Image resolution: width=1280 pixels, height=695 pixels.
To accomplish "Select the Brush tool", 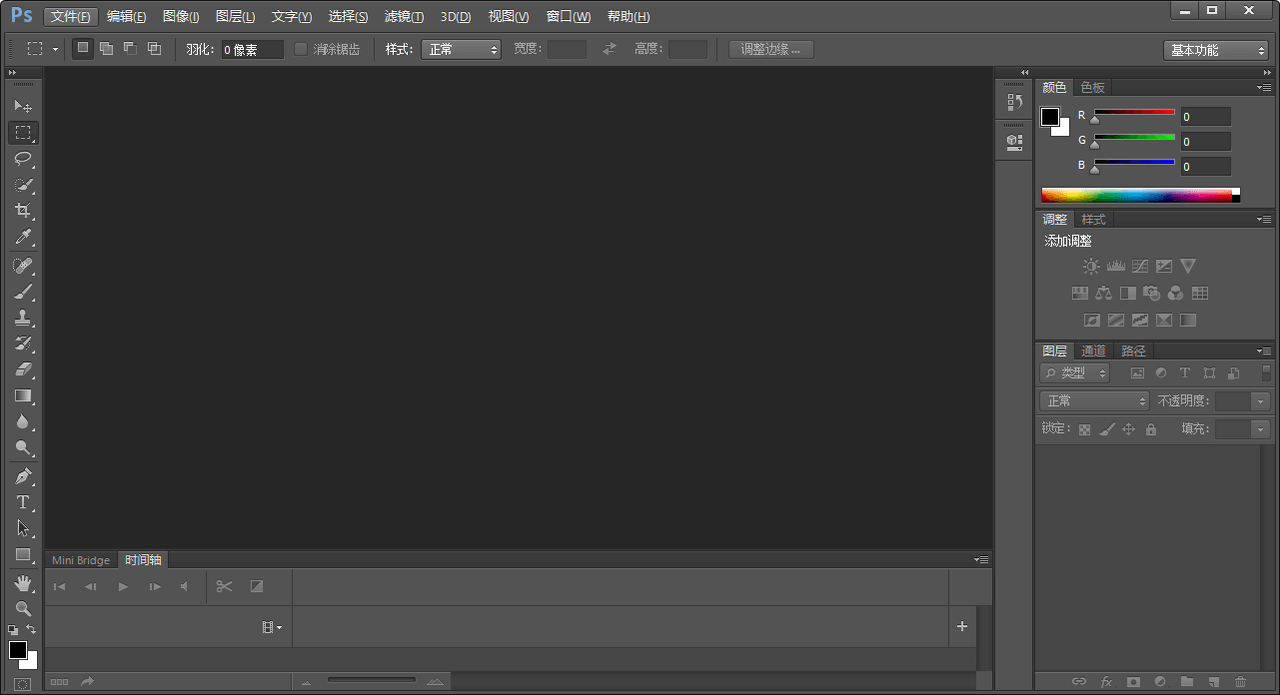I will tap(23, 292).
